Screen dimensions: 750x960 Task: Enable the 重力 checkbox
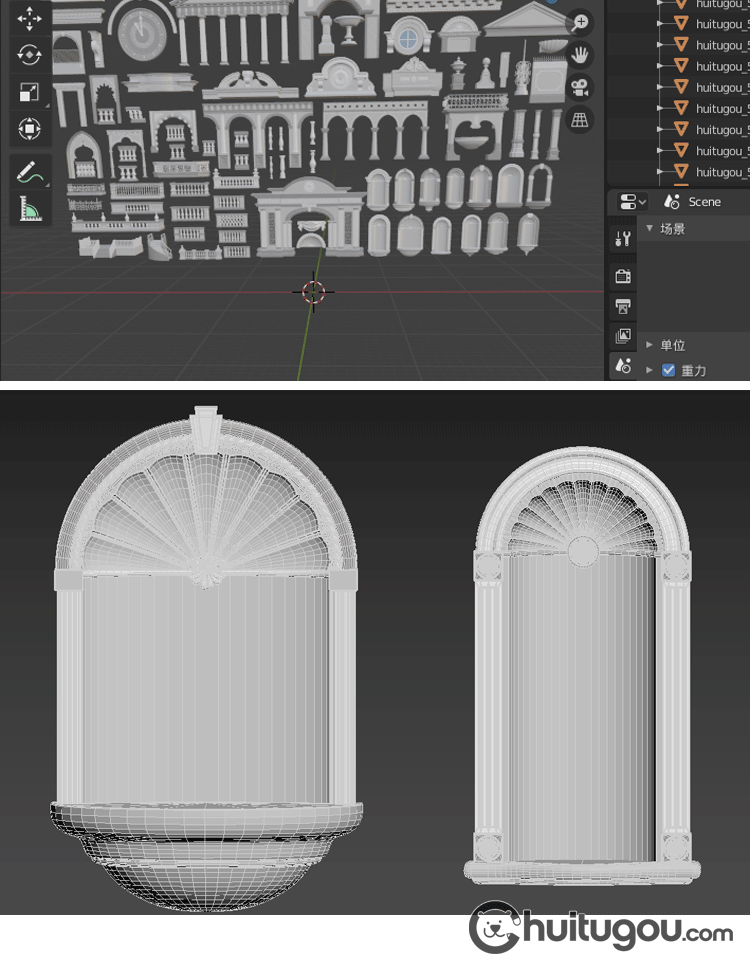pyautogui.click(x=669, y=370)
